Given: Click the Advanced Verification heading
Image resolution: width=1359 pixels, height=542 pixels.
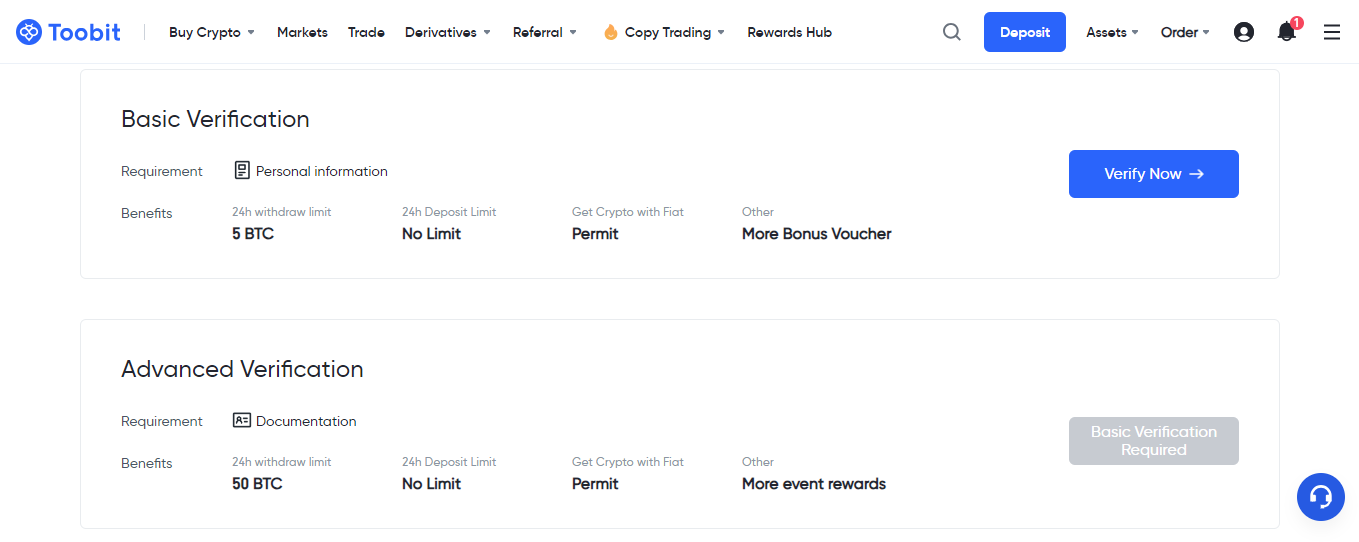Looking at the screenshot, I should [242, 369].
